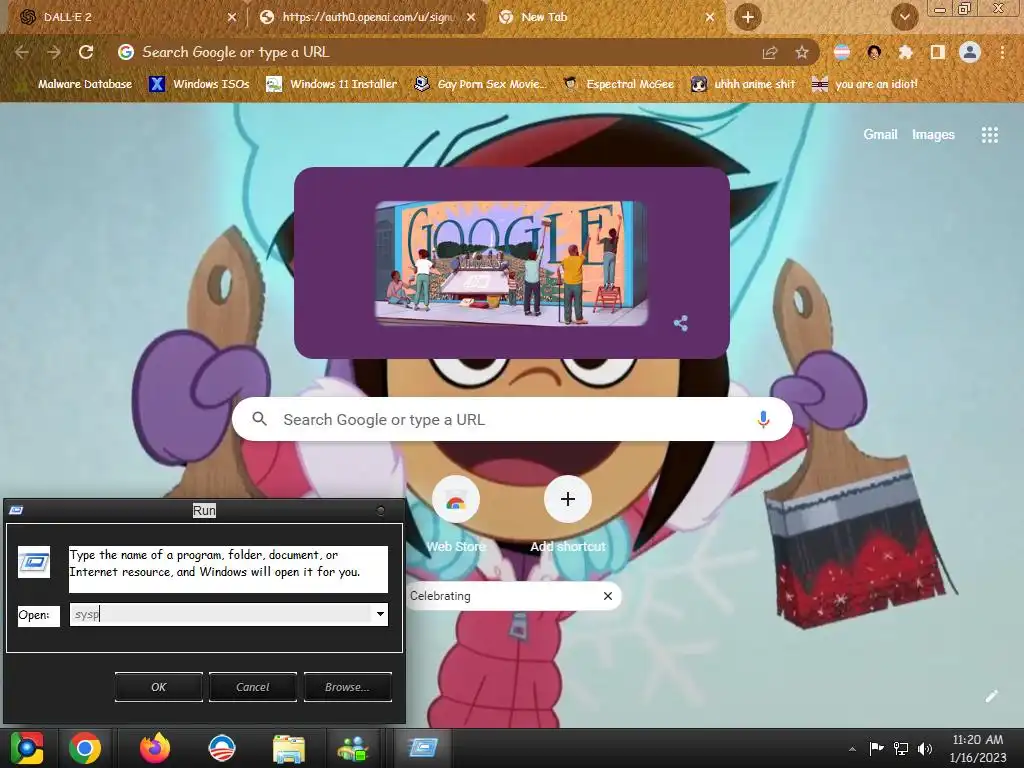Open the Google apps grid
The image size is (1024, 768).
tap(989, 135)
